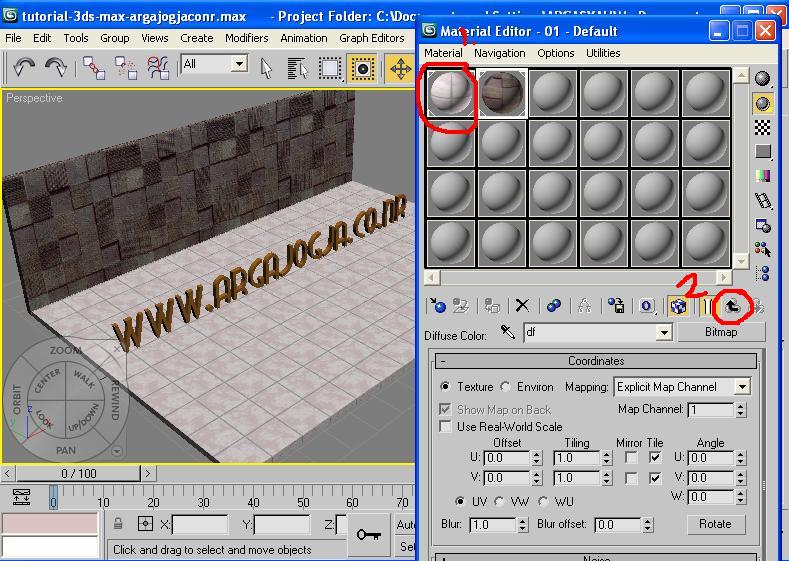789x561 pixels.
Task: Click the Redo arrow in main toolbar
Action: pos(55,67)
